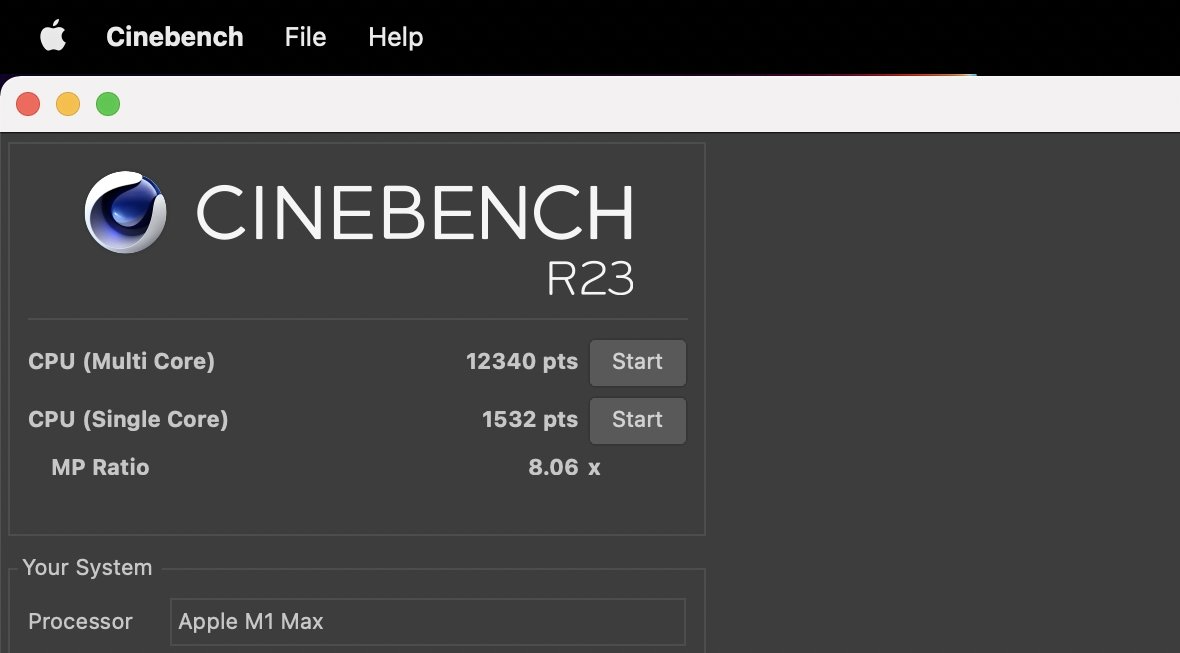Click the 1532 pts single-core score

coord(529,420)
